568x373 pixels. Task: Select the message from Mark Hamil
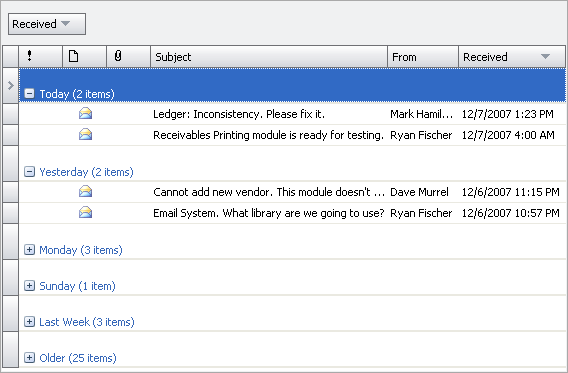[x=292, y=114]
